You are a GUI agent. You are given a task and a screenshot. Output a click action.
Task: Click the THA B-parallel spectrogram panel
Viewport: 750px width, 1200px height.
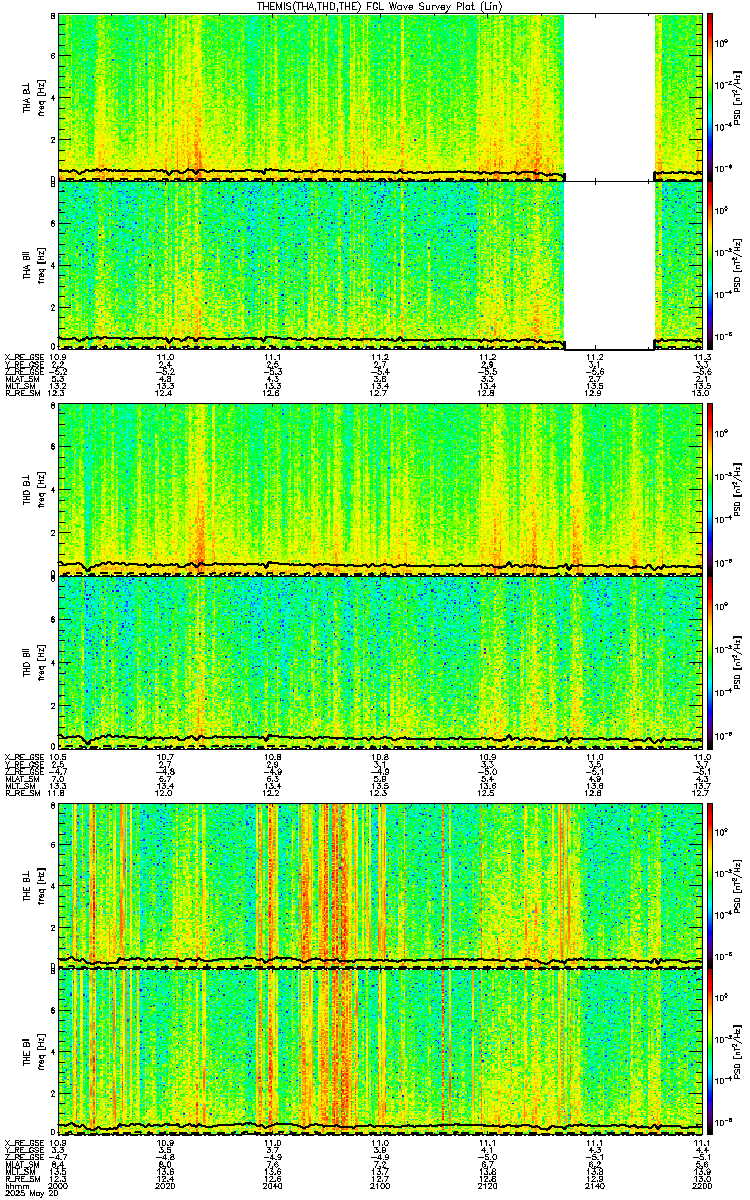(380, 265)
